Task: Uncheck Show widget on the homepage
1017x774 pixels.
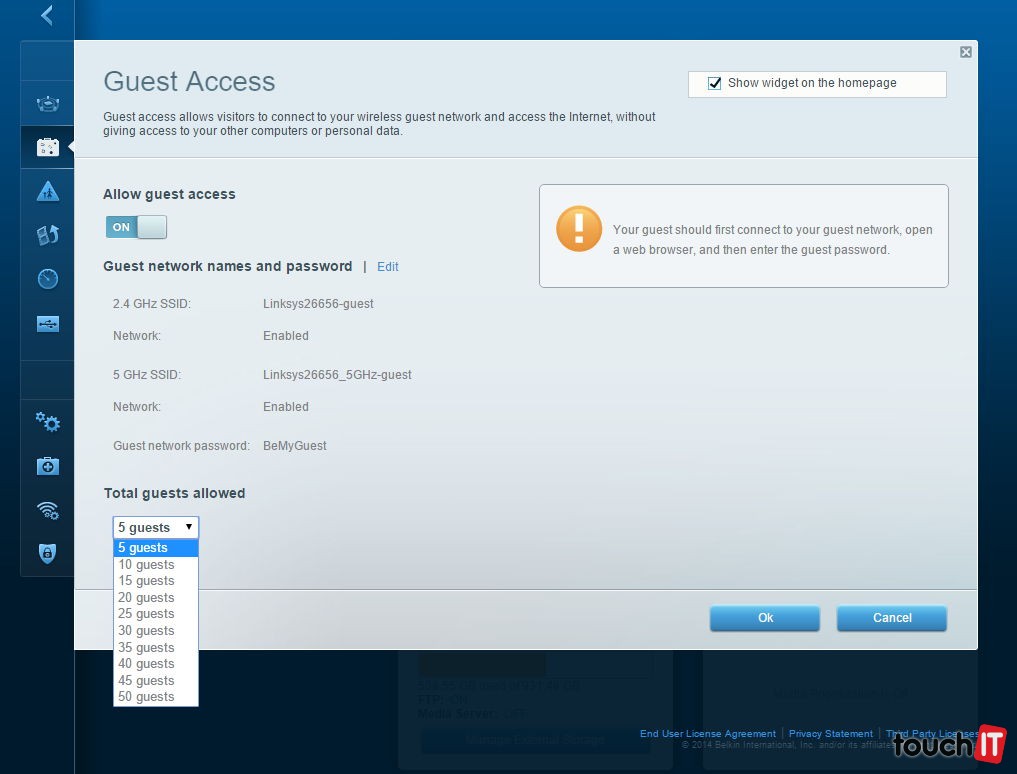Action: pos(714,84)
